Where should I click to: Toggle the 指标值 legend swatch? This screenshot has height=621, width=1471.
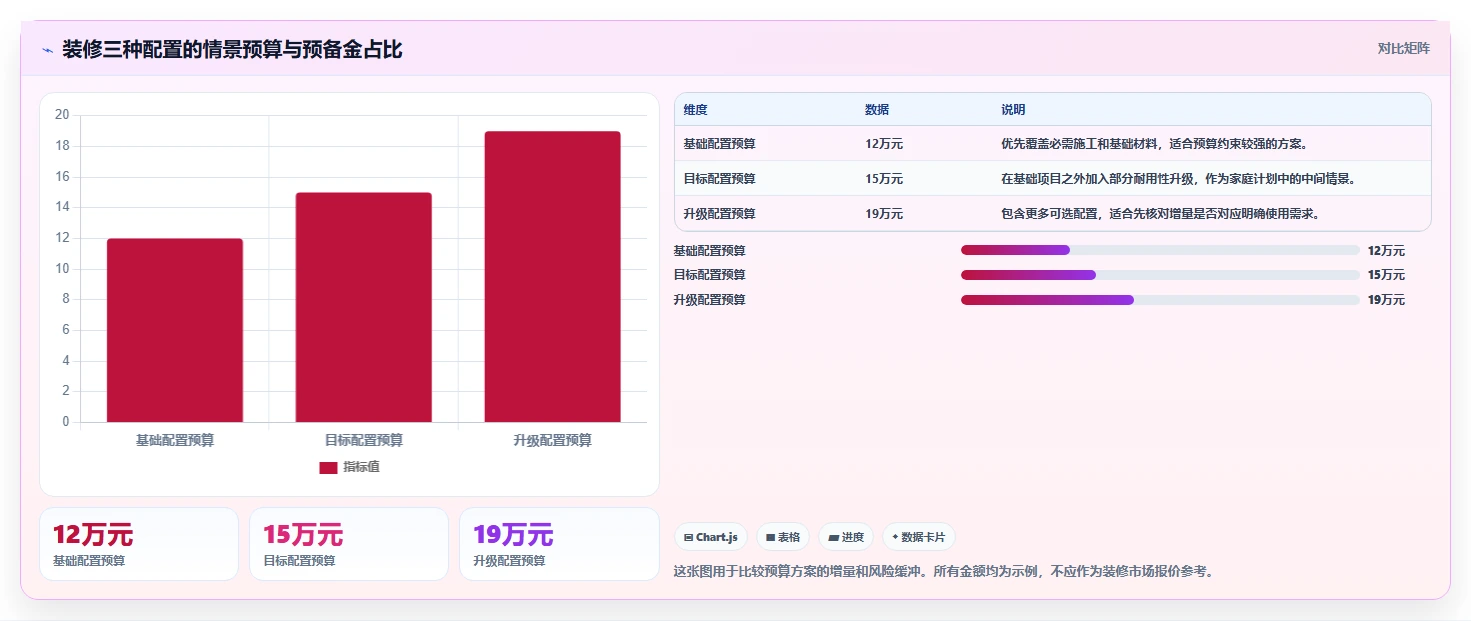328,468
